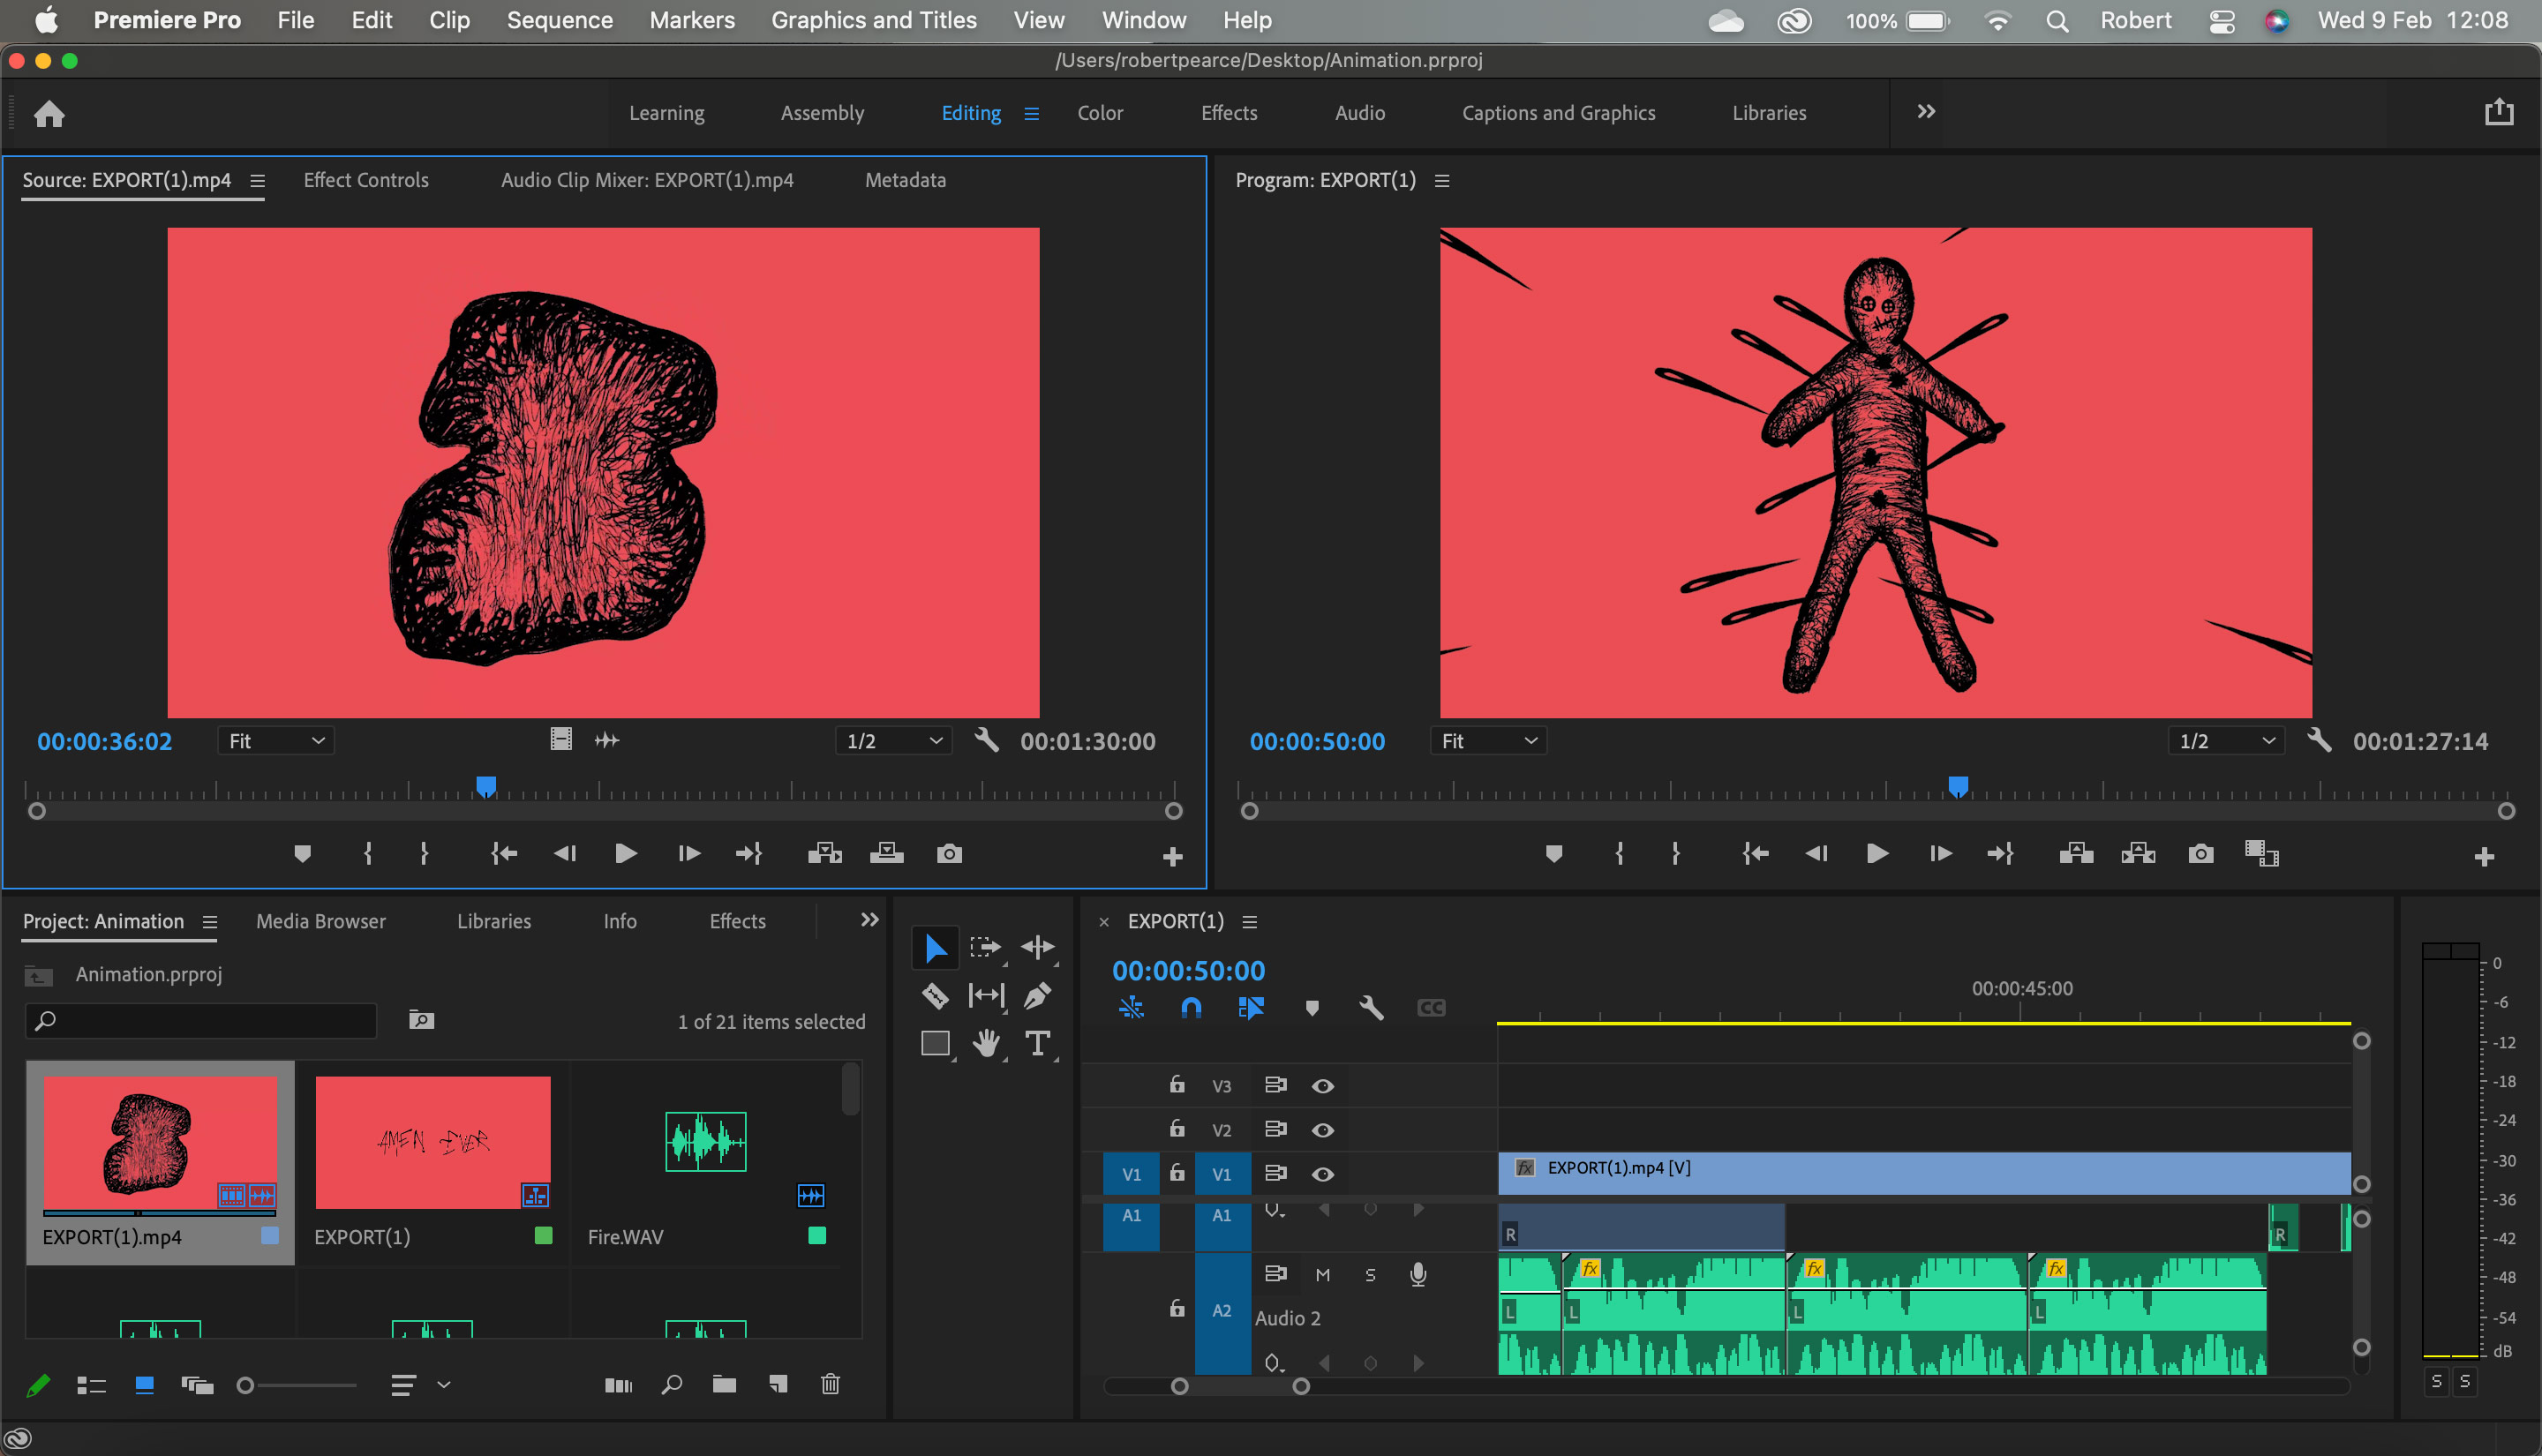The height and width of the screenshot is (1456, 2542).
Task: Open Source monitor button editor plus
Action: pos(1172,857)
